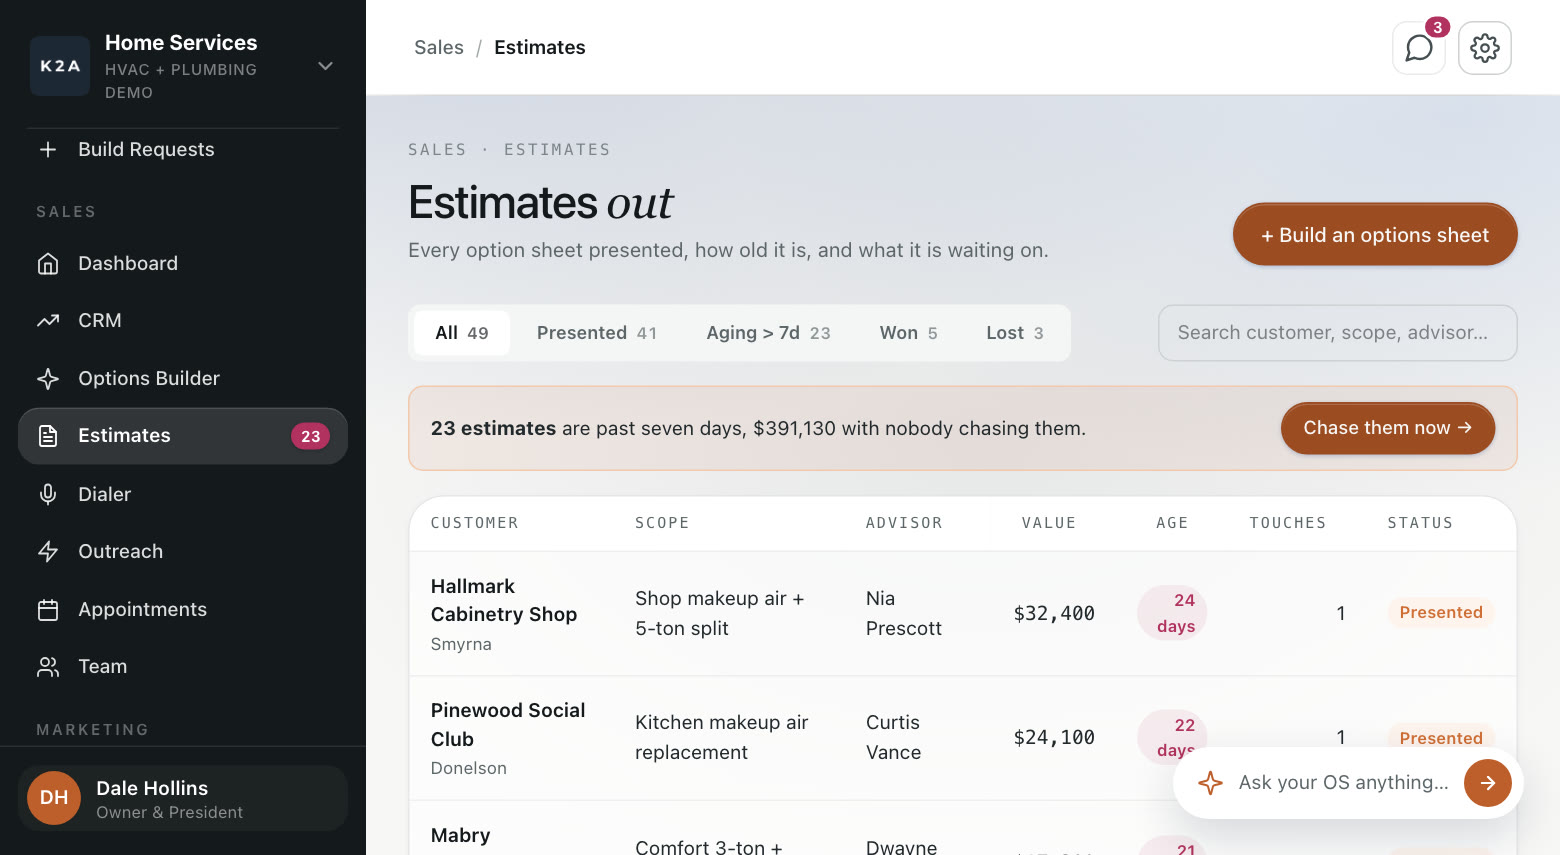Click the sparkle icon in Ask your OS
The height and width of the screenshot is (855, 1560).
tap(1210, 783)
